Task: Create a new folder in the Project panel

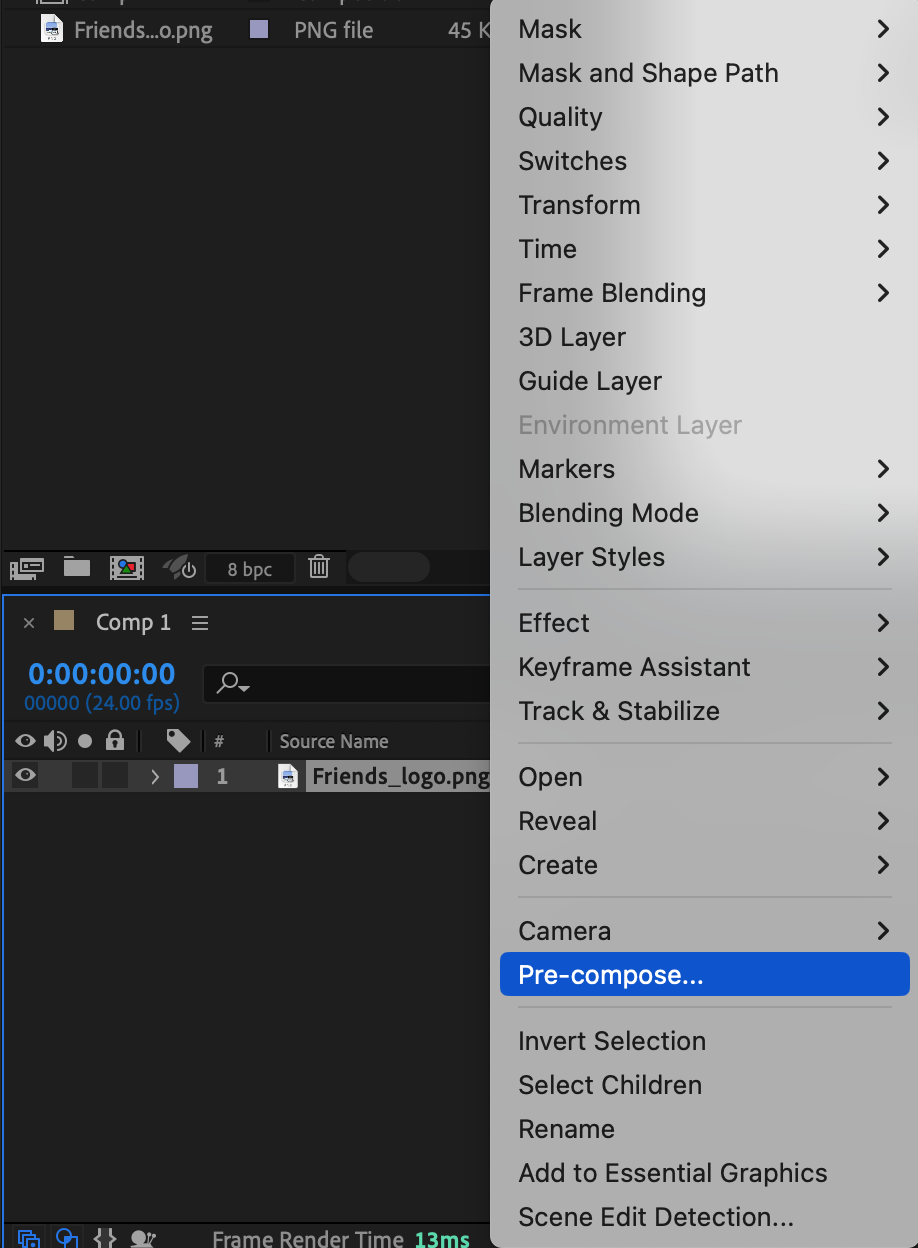Action: point(77,568)
